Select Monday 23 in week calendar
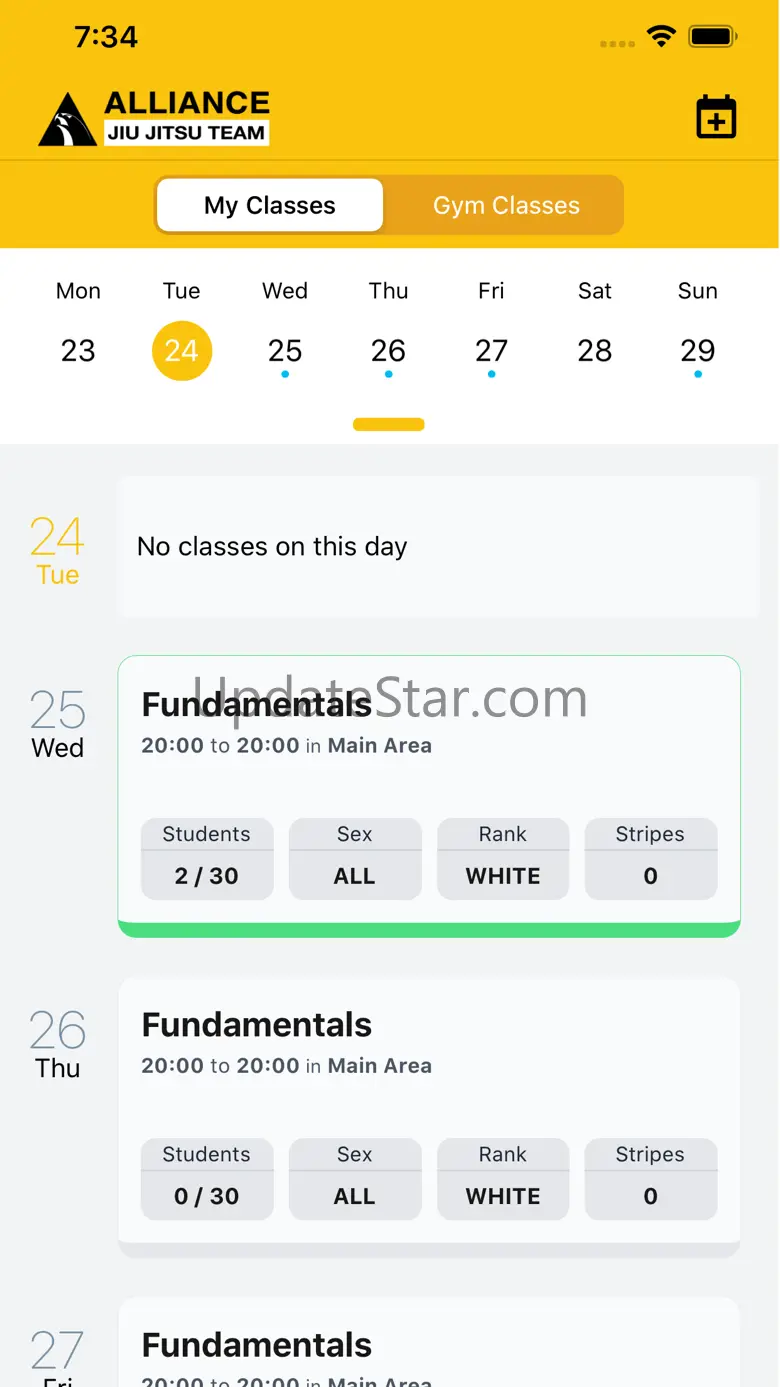The image size is (780, 1387). 78,329
